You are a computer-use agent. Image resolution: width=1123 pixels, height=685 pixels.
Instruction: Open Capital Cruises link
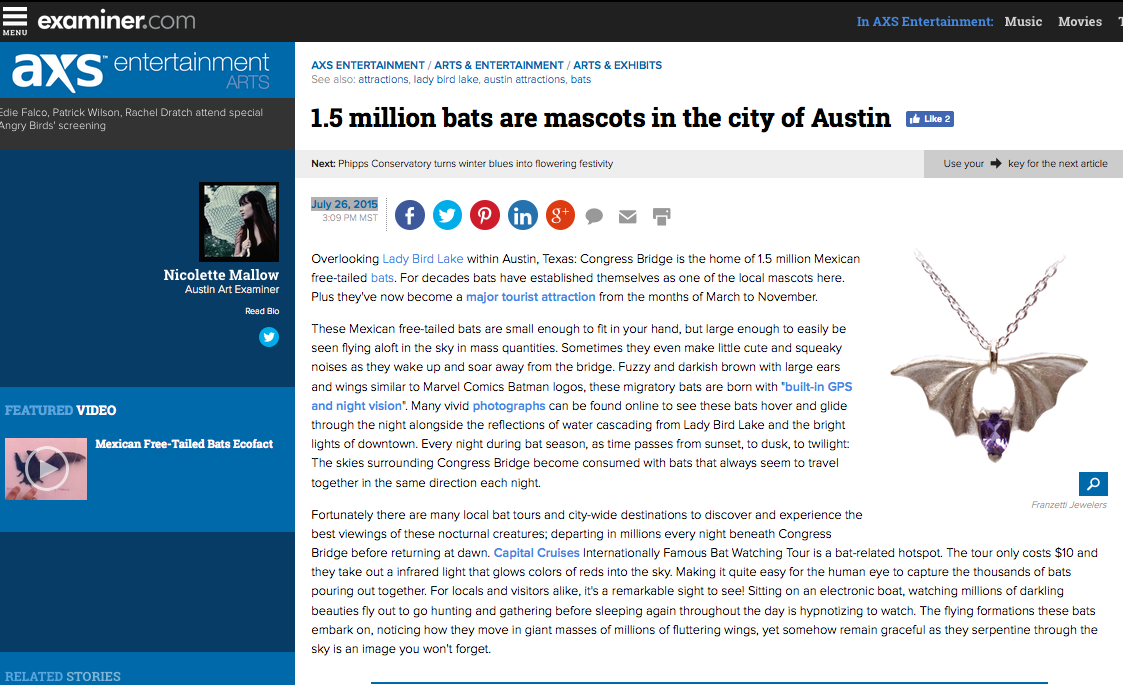(536, 553)
